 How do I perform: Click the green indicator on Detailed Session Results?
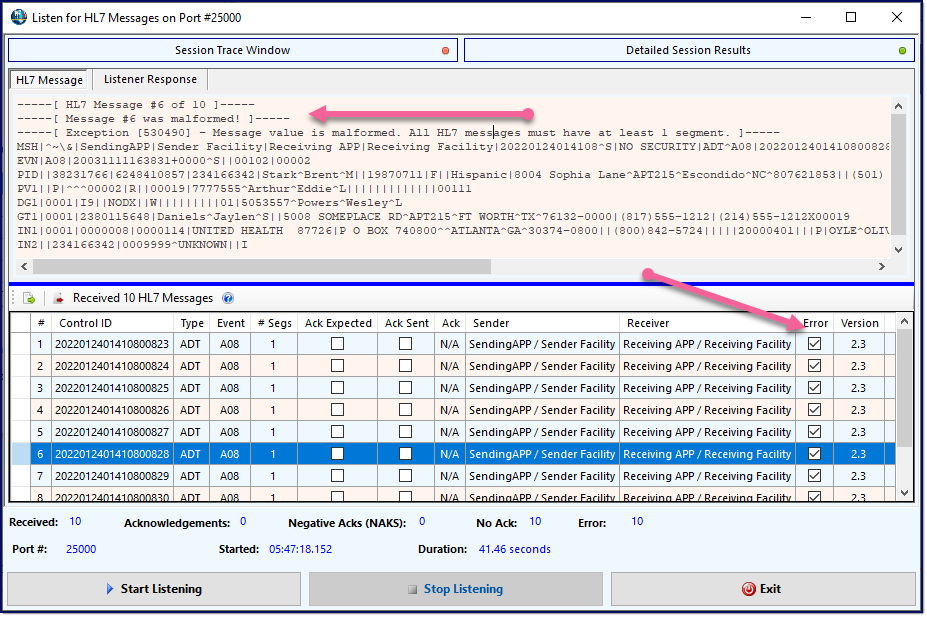902,51
